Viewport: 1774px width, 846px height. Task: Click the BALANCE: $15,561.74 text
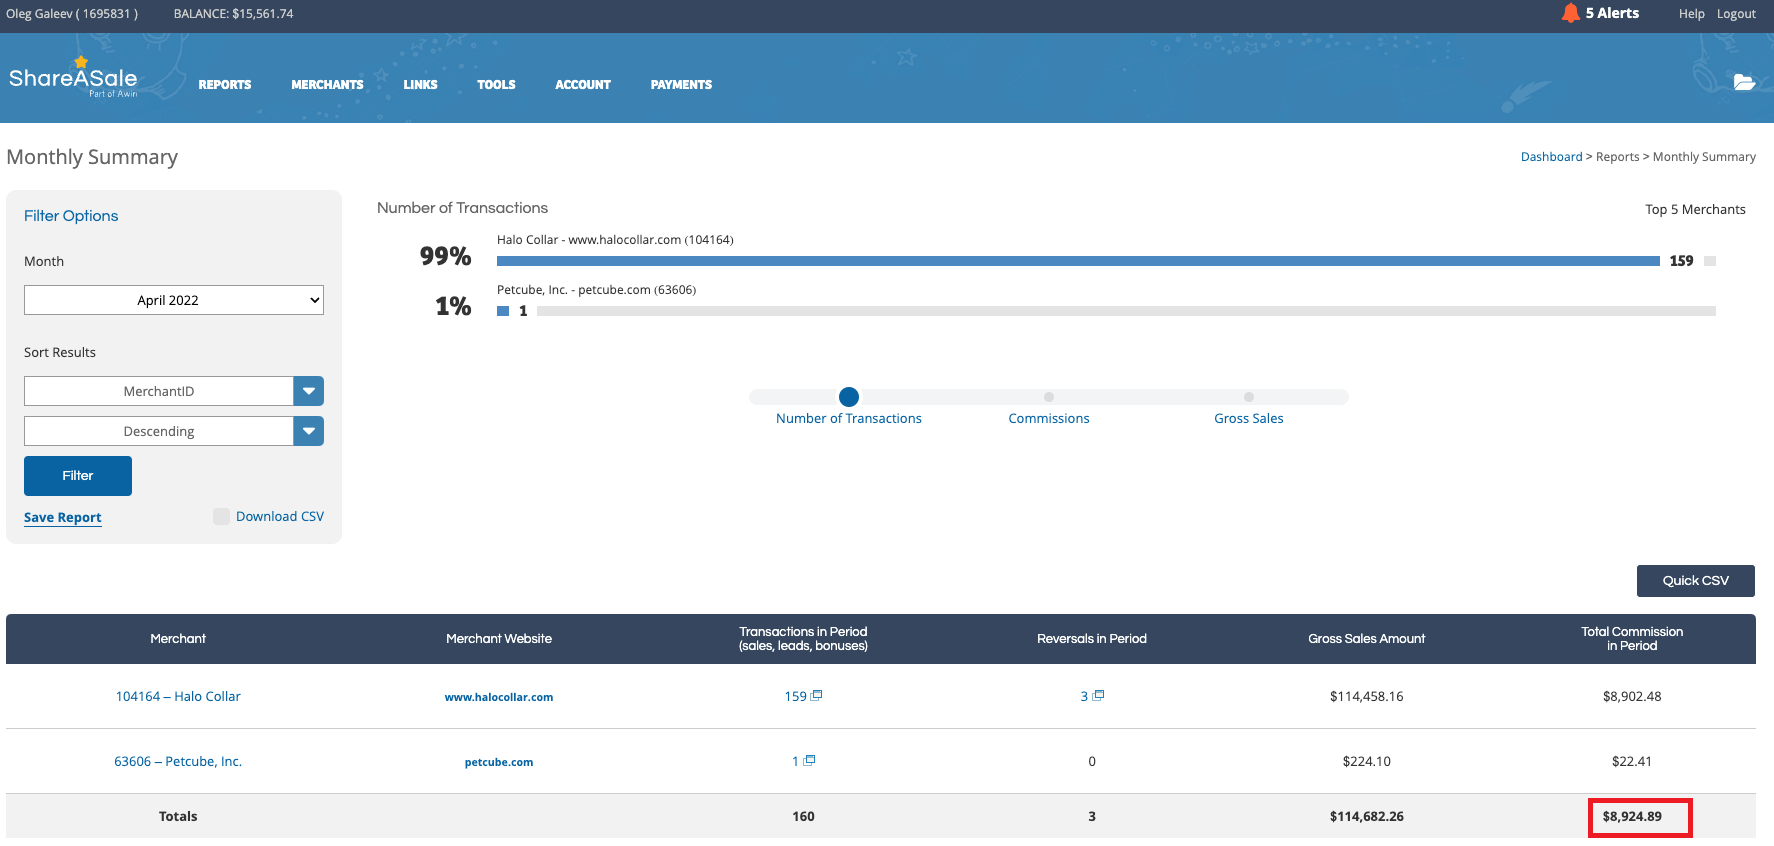pos(233,14)
